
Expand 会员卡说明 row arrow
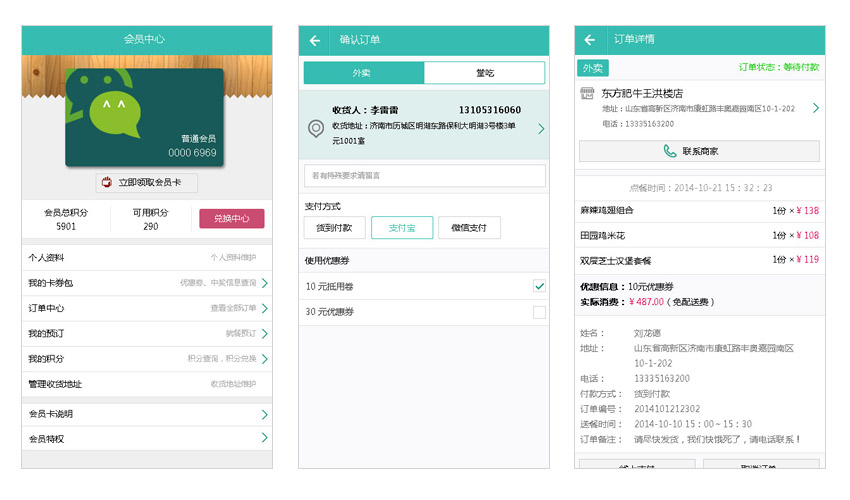point(264,414)
